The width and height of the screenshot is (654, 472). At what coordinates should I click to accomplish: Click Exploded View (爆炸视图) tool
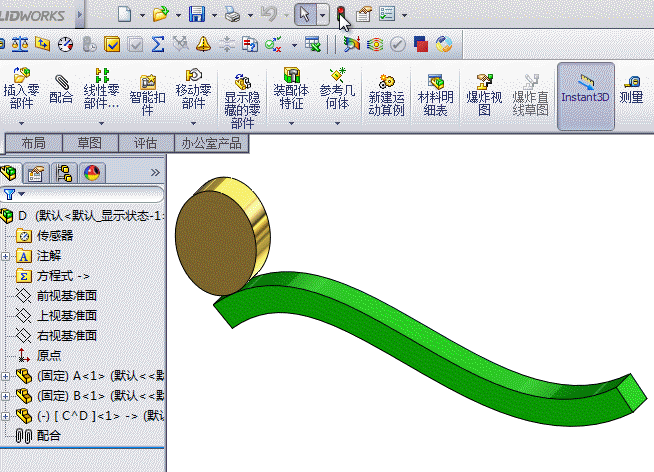point(484,95)
